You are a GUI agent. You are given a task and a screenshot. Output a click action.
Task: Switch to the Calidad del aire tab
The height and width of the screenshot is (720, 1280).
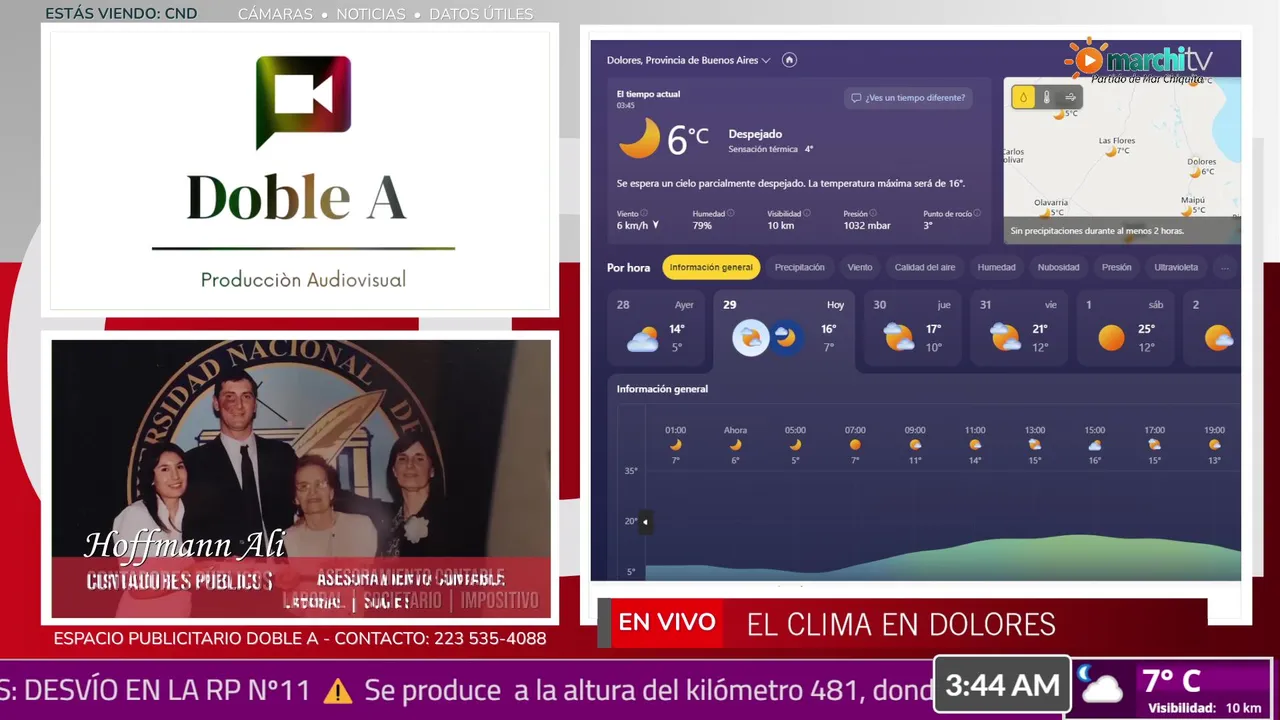(x=925, y=267)
